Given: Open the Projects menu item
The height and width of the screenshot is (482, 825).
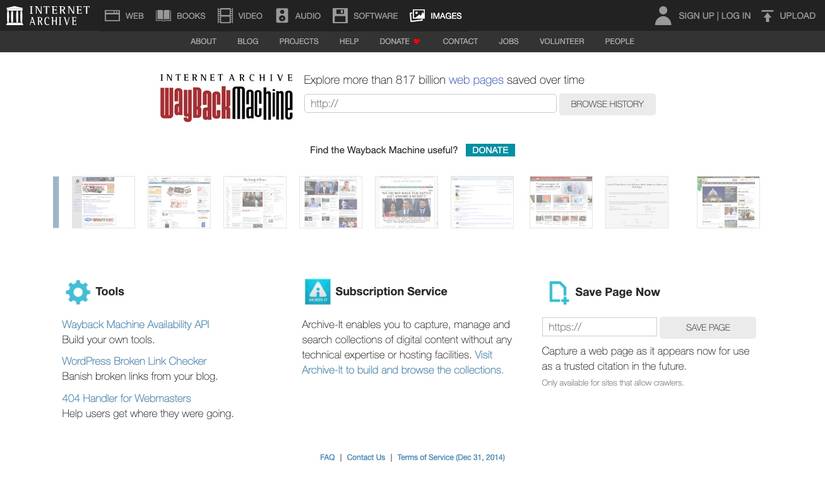Looking at the screenshot, I should click(x=298, y=41).
